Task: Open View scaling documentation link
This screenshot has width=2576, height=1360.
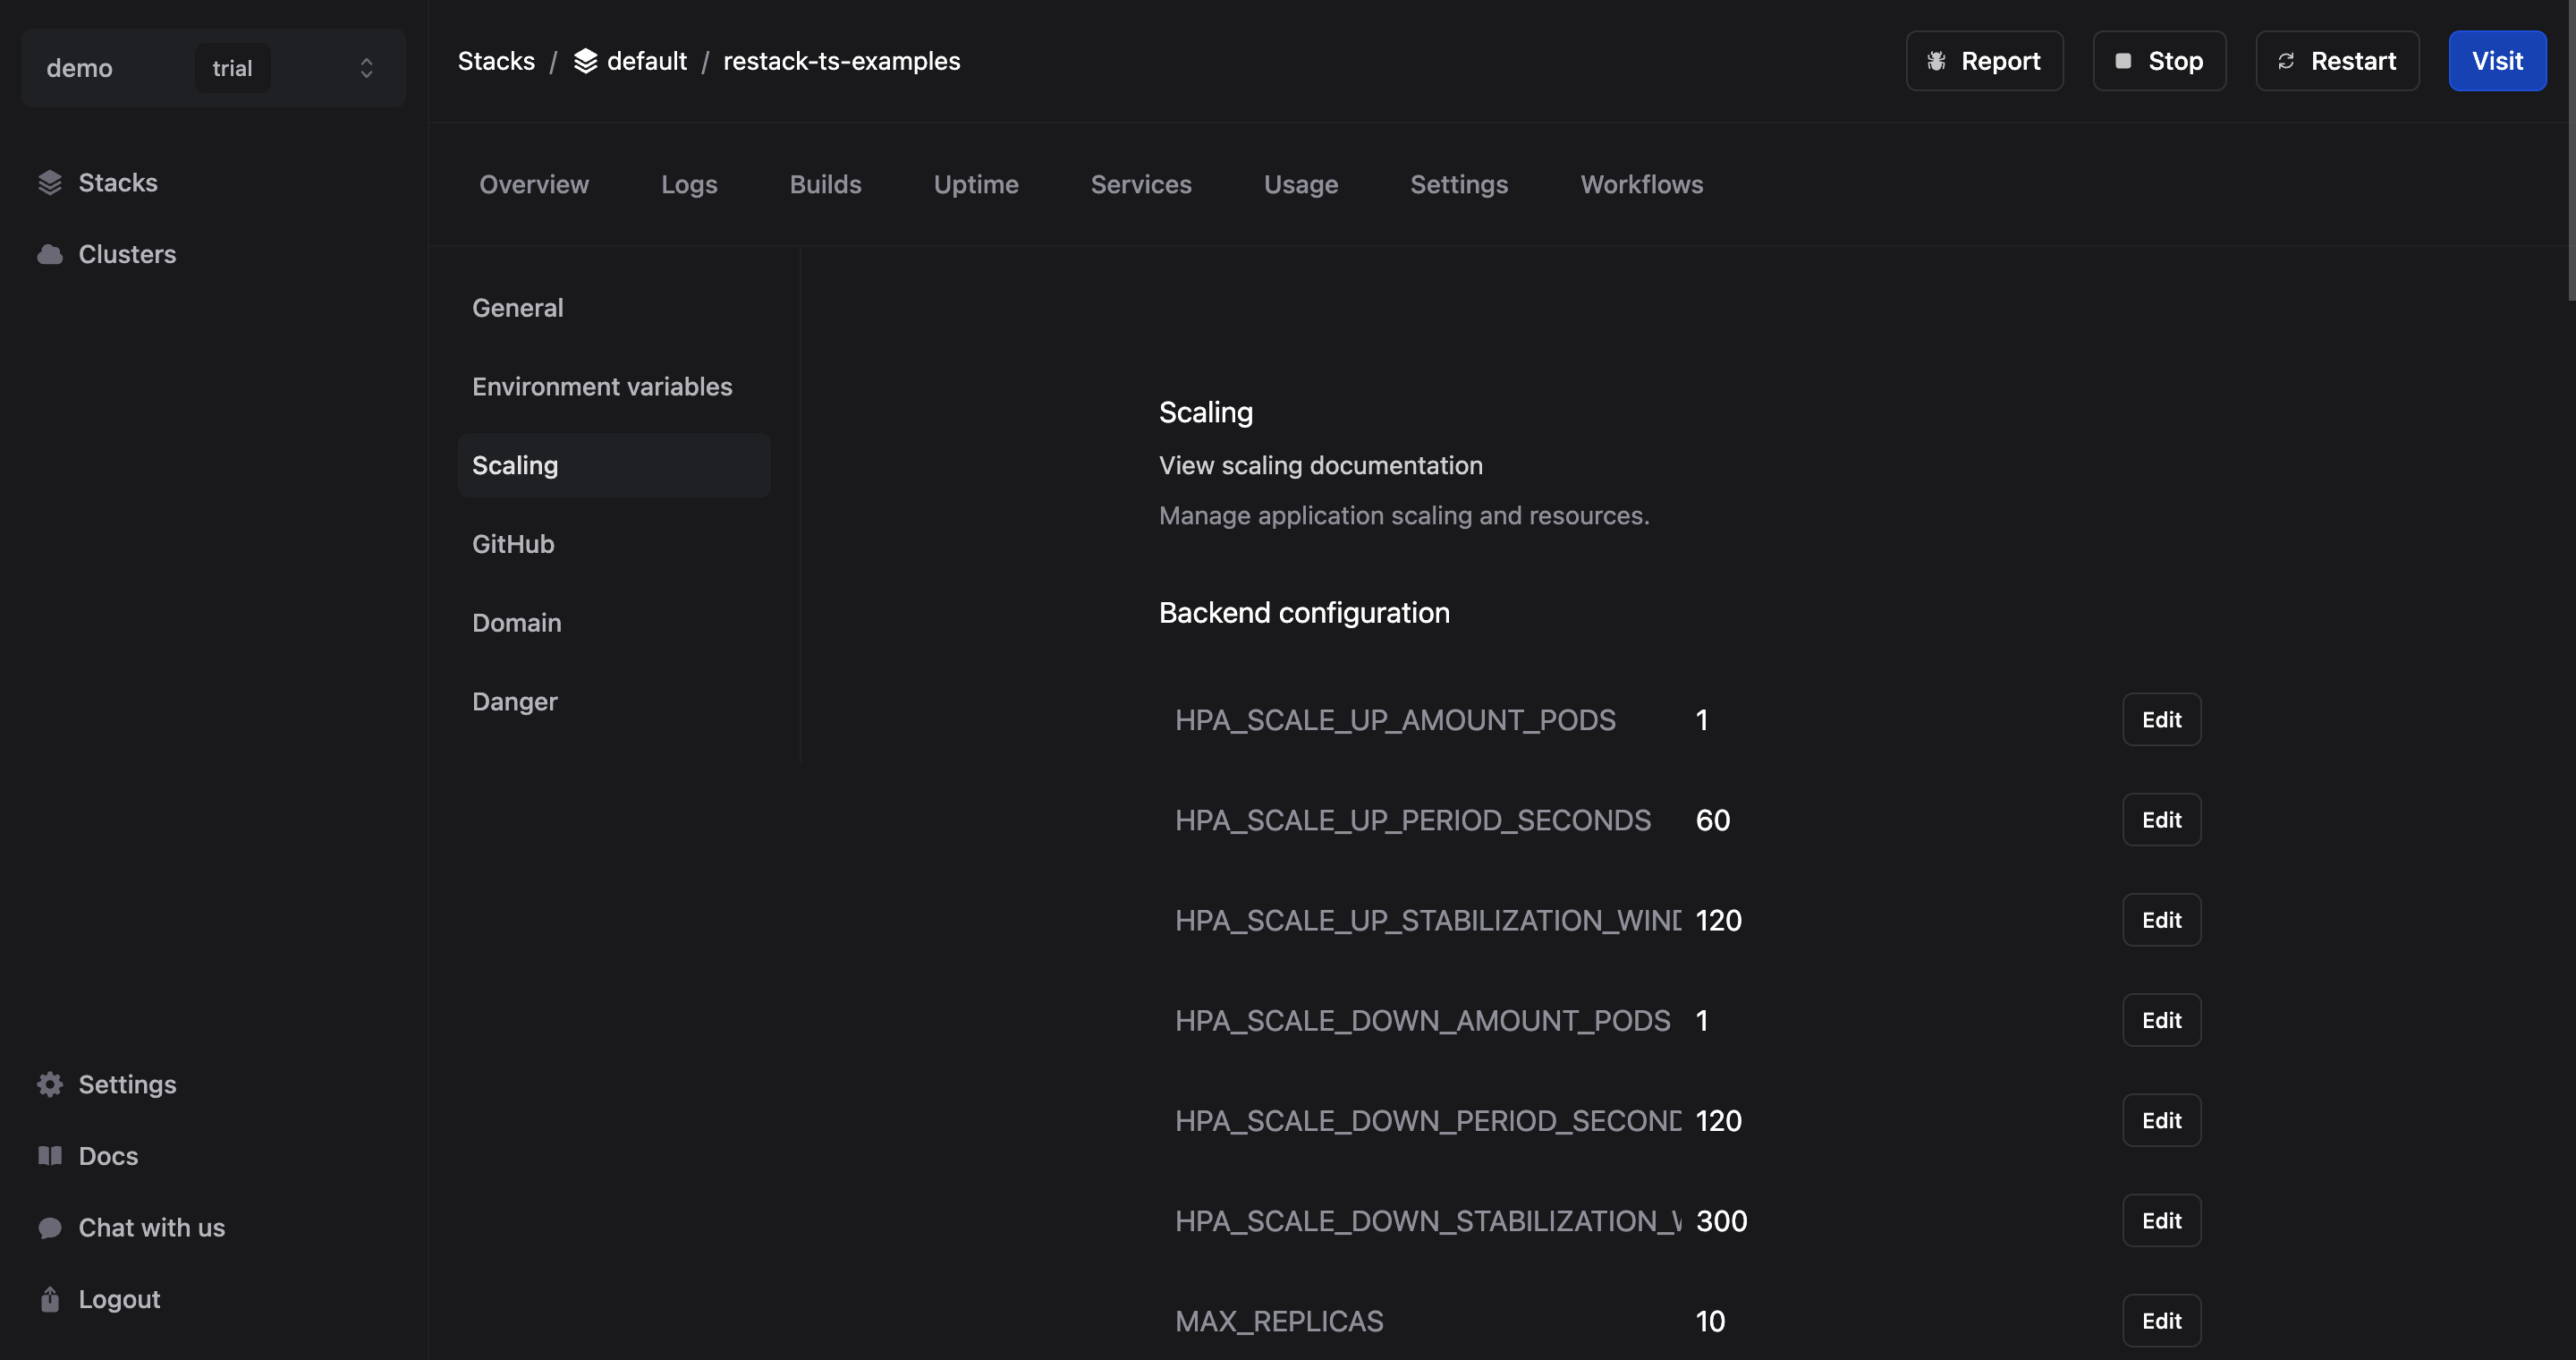Action: coord(1320,466)
